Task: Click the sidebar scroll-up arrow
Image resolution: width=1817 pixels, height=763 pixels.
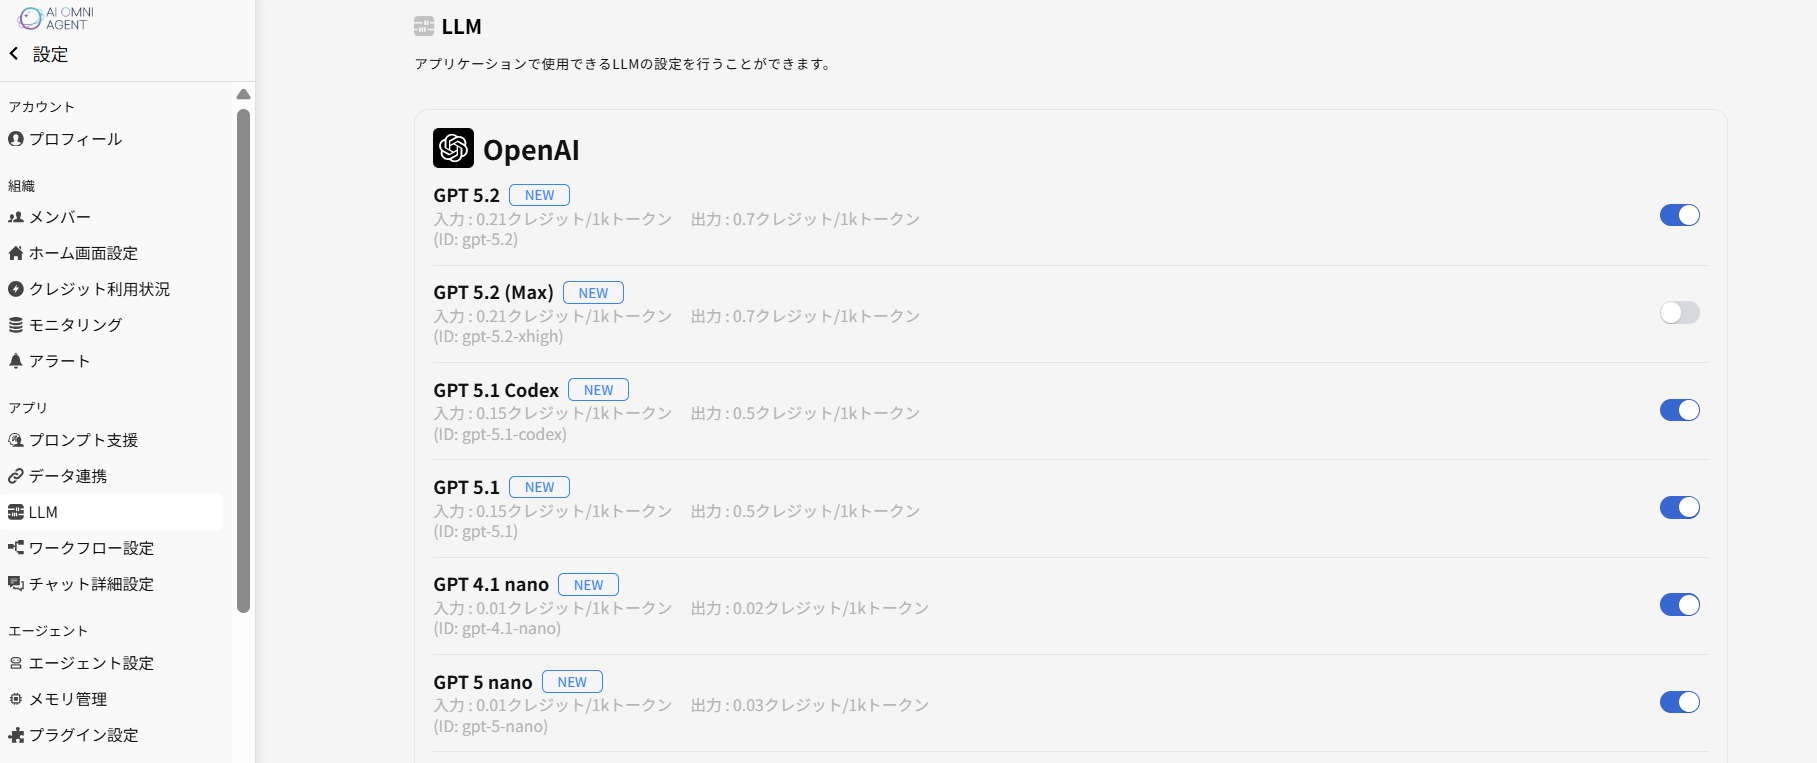Action: (243, 94)
